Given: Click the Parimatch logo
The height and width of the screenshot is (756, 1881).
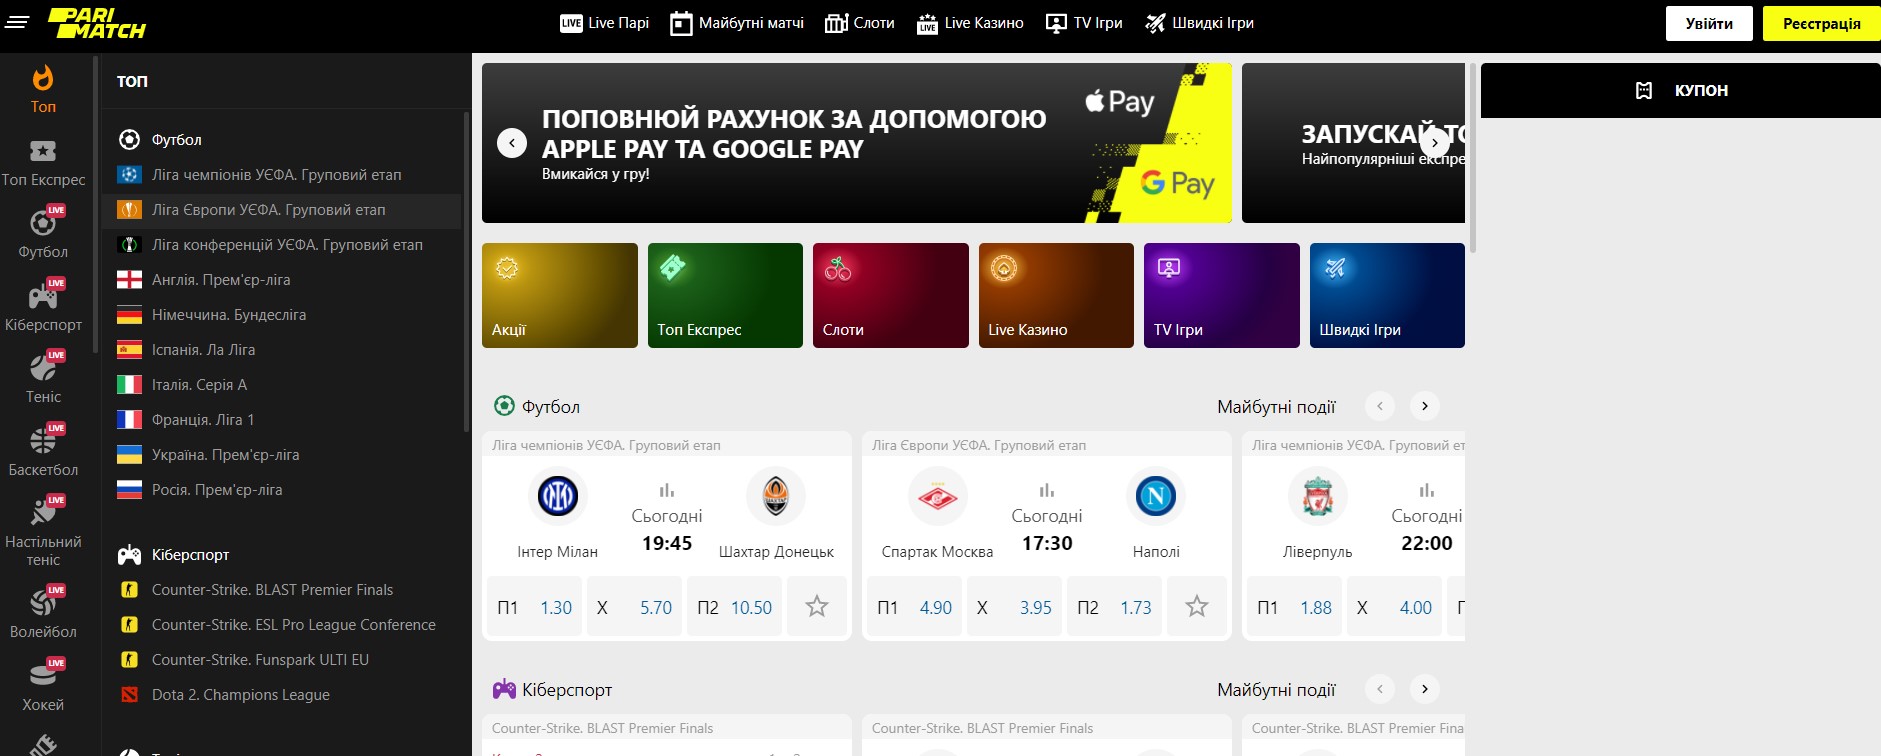Looking at the screenshot, I should pyautogui.click(x=96, y=23).
